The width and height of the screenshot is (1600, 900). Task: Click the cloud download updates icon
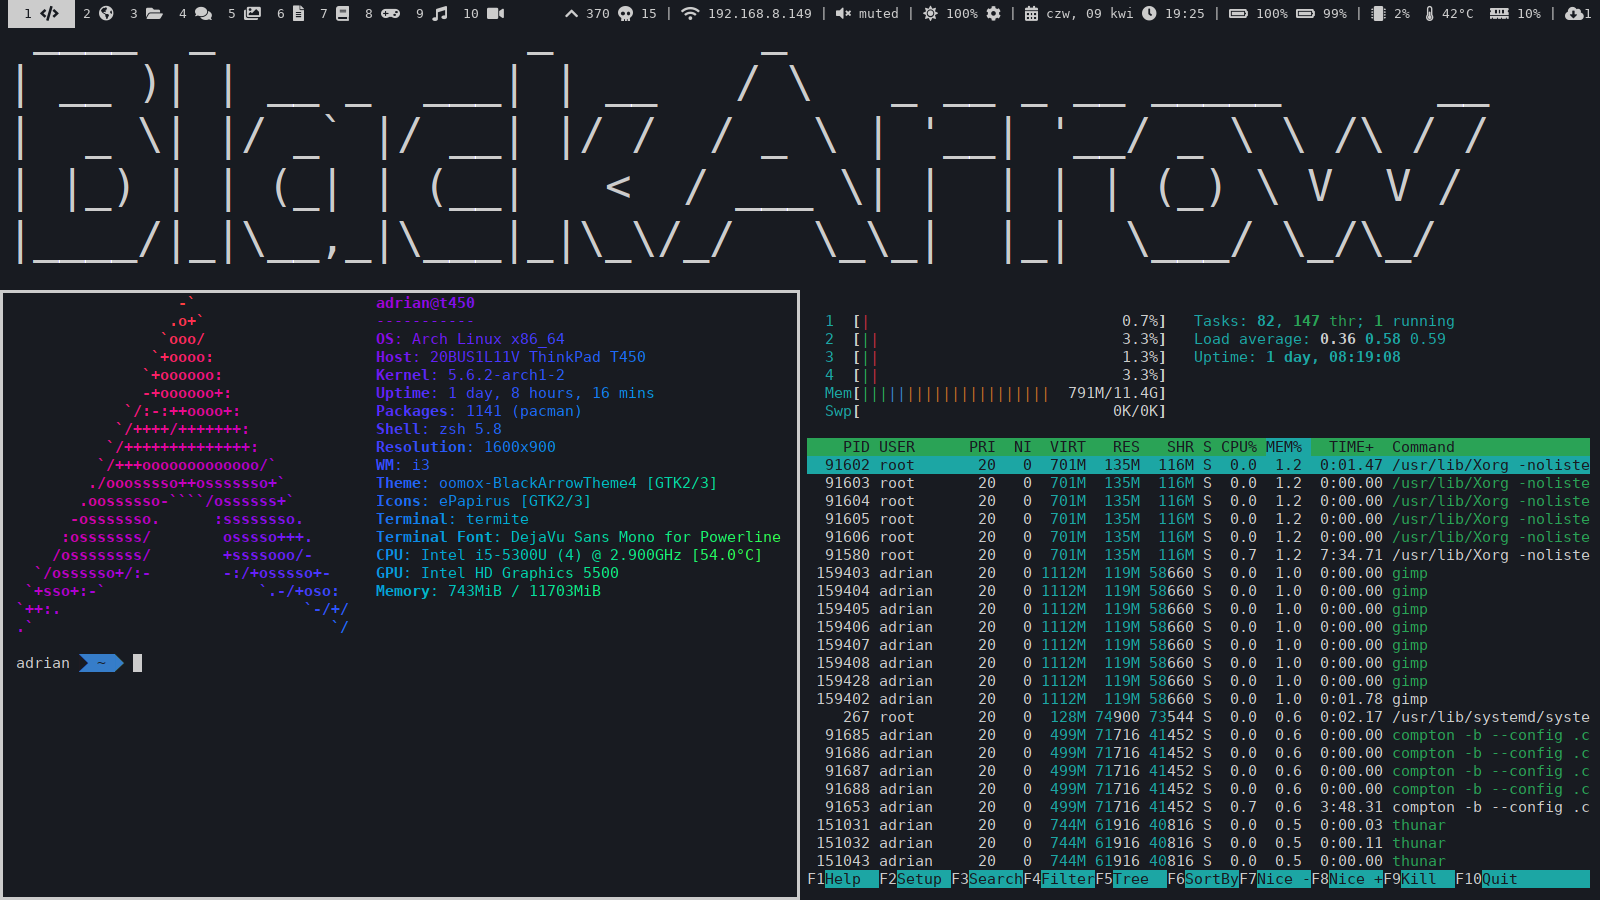pyautogui.click(x=1574, y=14)
